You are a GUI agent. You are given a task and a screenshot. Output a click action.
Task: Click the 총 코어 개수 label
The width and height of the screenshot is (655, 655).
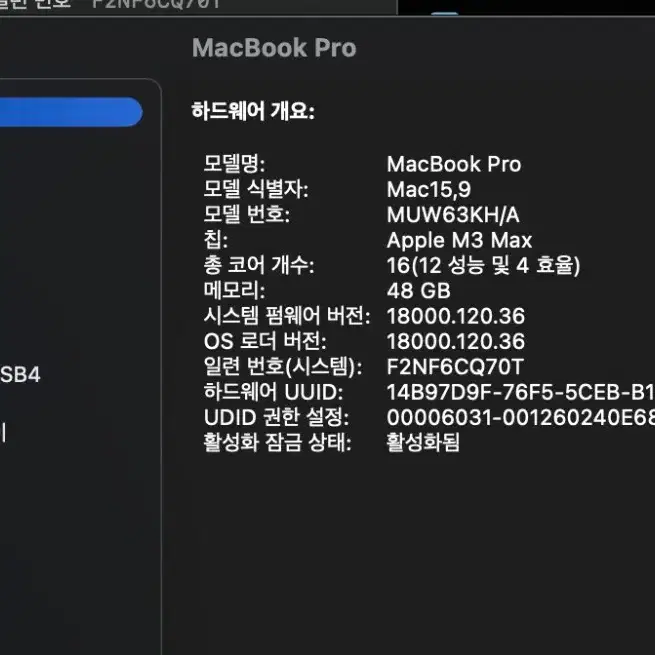(259, 265)
